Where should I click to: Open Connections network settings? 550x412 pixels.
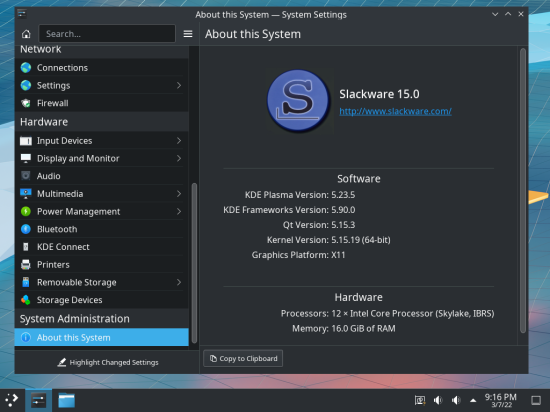(x=101, y=68)
